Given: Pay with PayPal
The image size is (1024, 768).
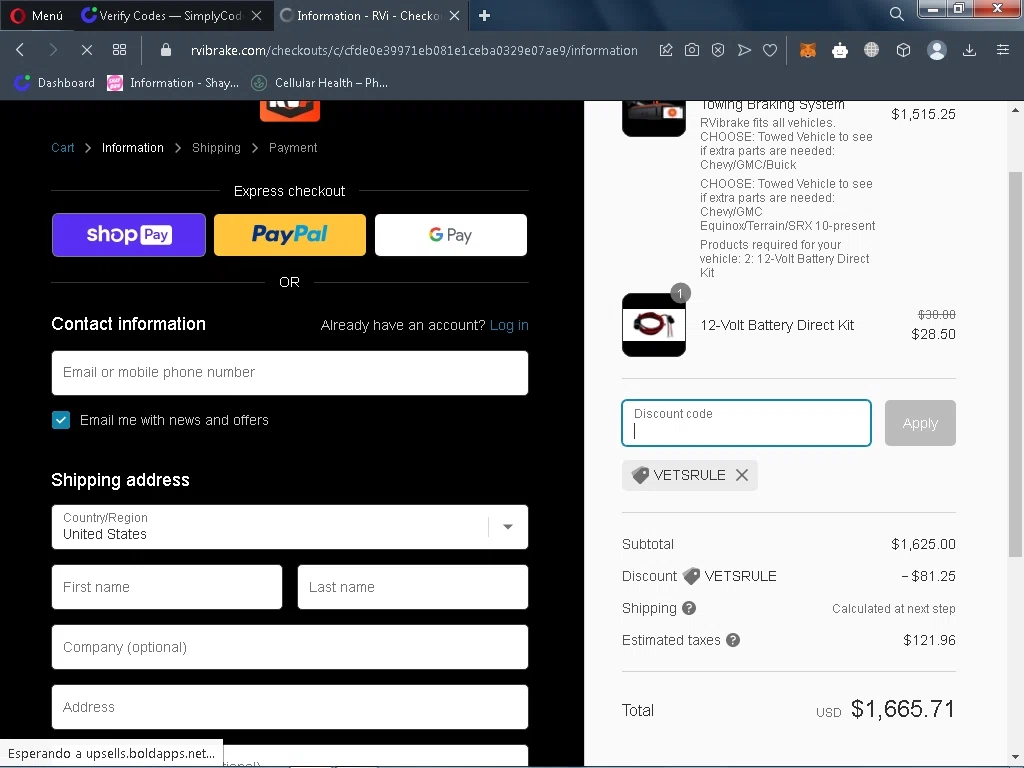Looking at the screenshot, I should click(290, 235).
